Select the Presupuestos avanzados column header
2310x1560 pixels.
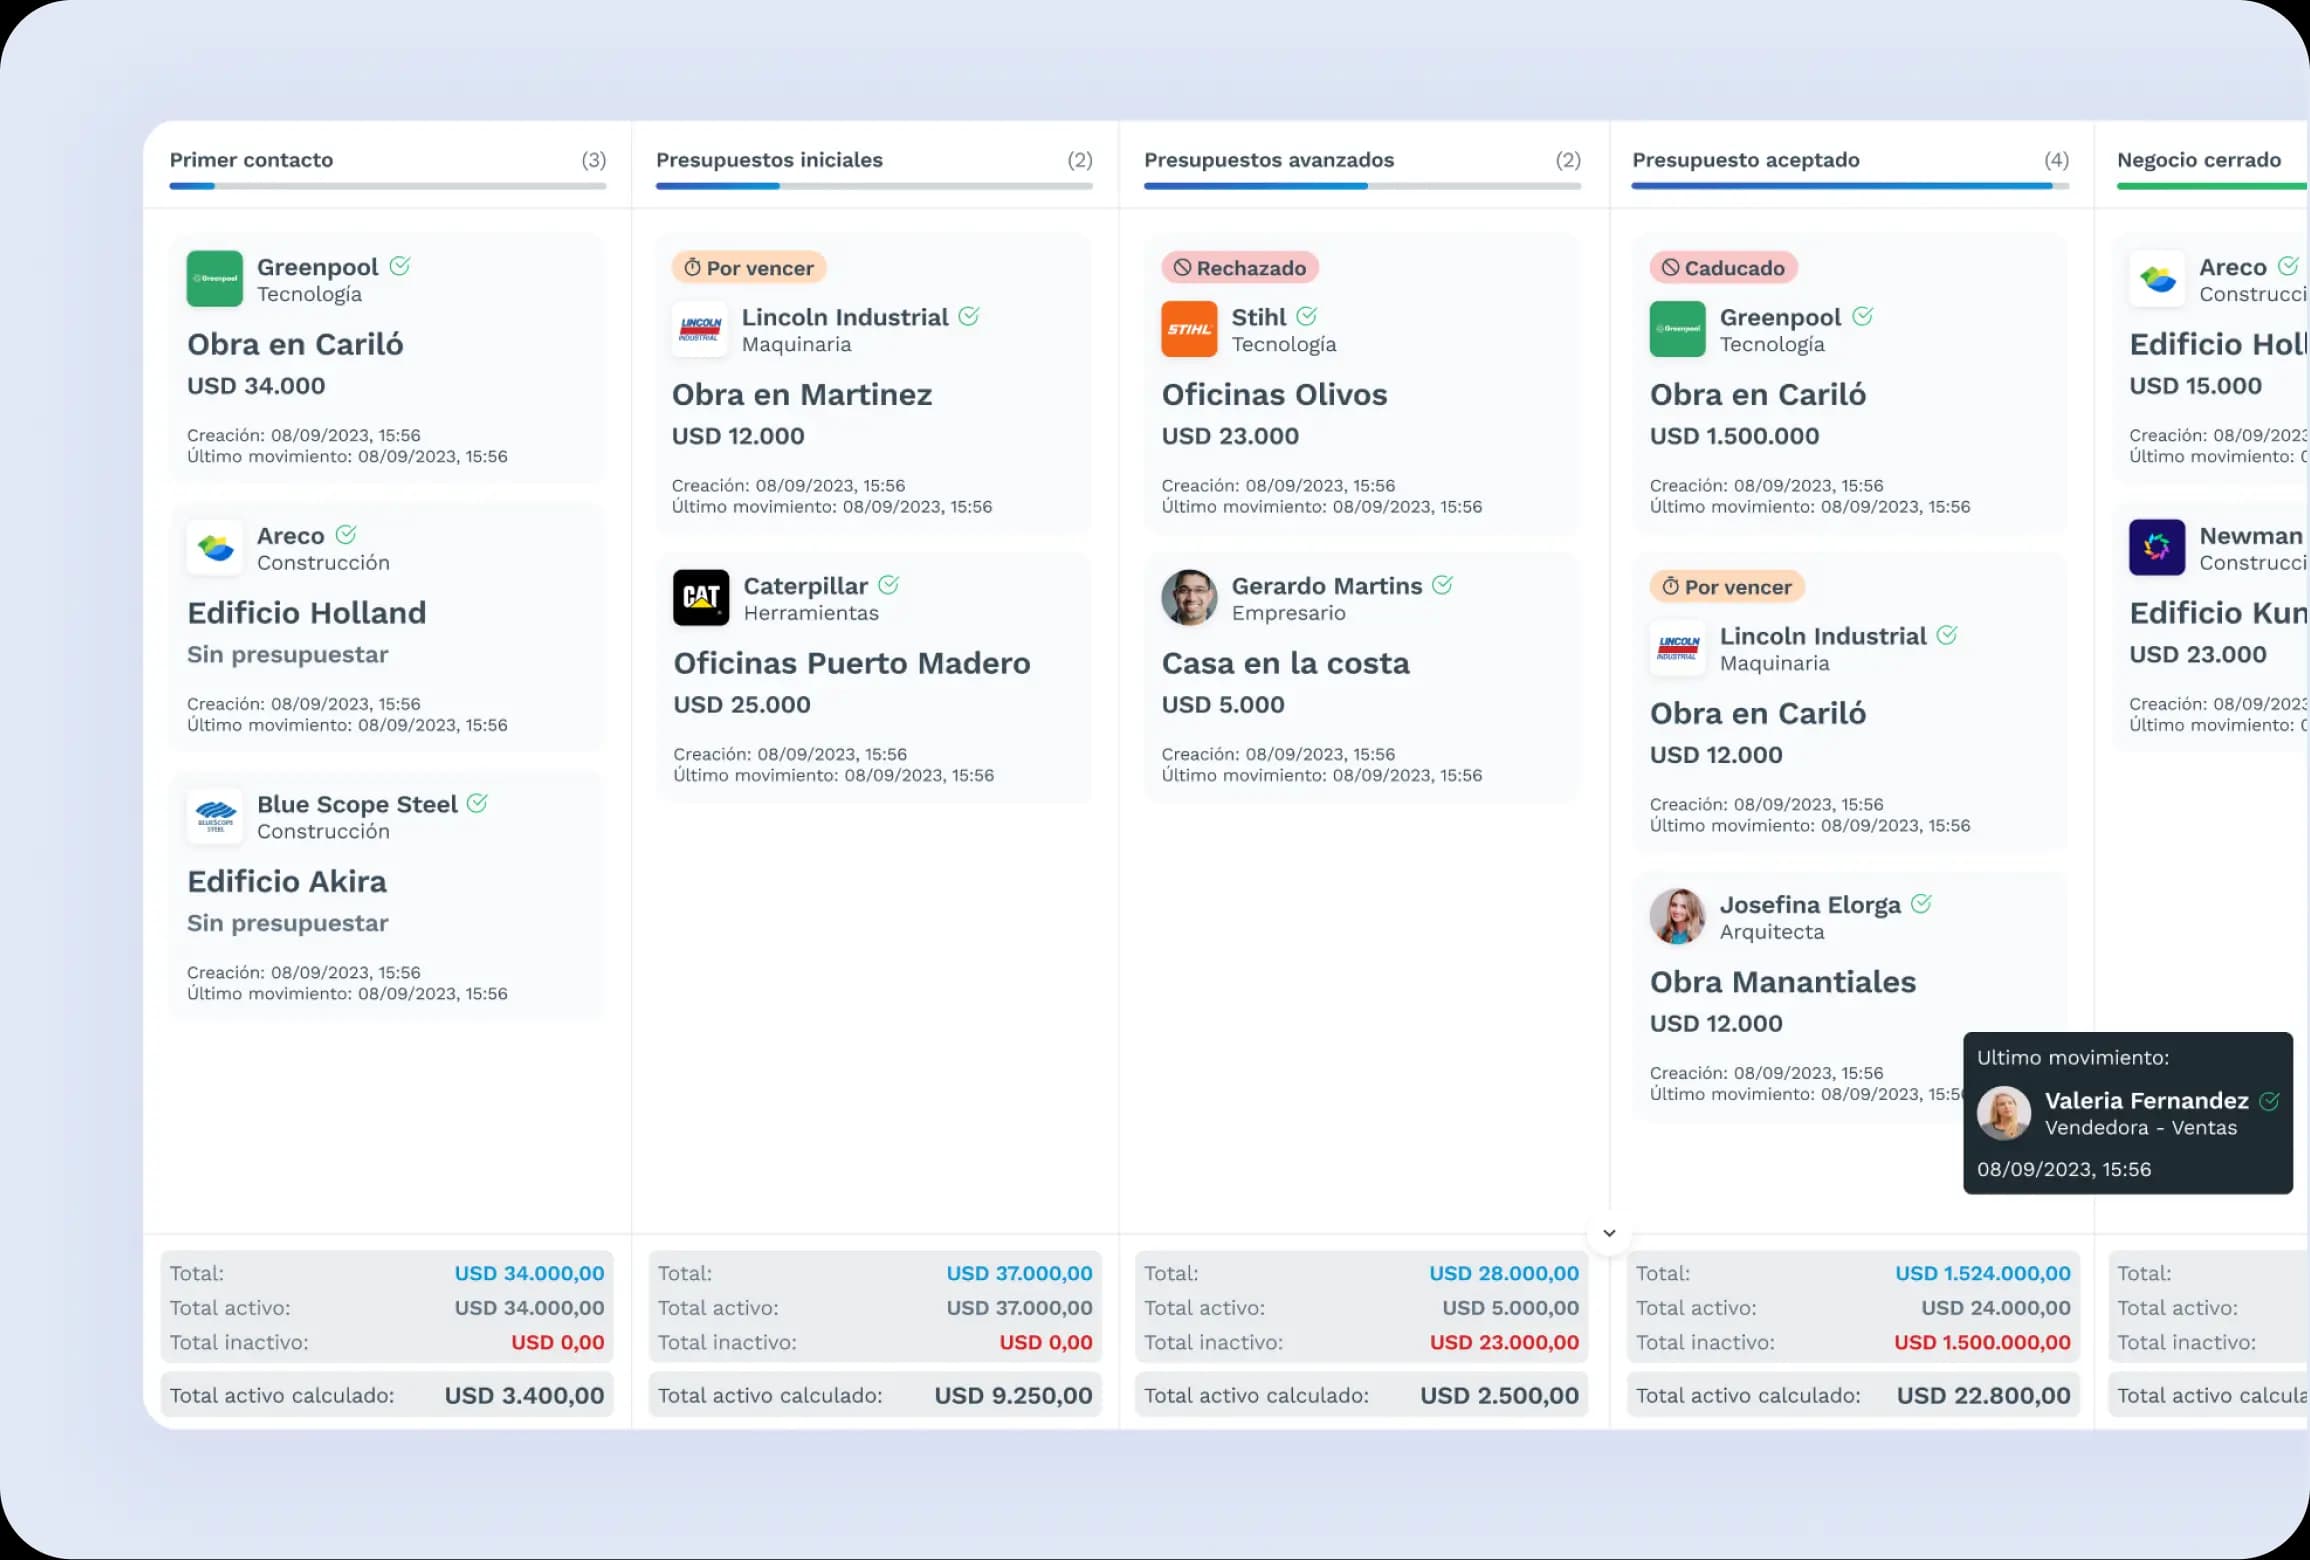click(x=1269, y=160)
